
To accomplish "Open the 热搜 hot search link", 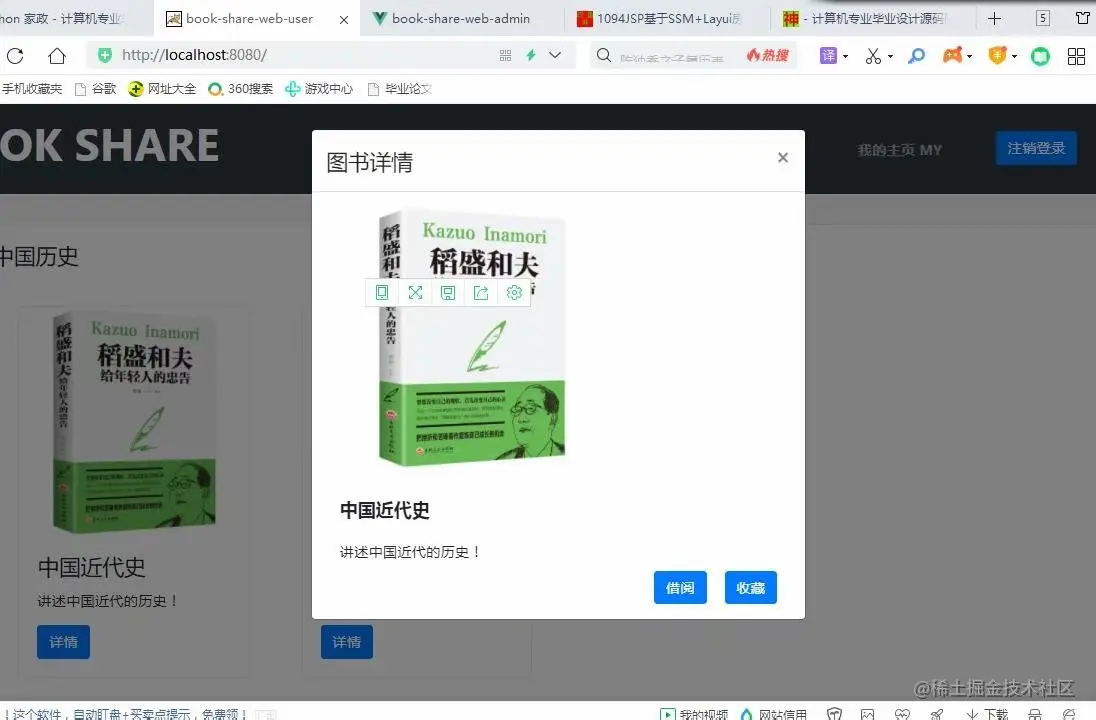I will [767, 55].
